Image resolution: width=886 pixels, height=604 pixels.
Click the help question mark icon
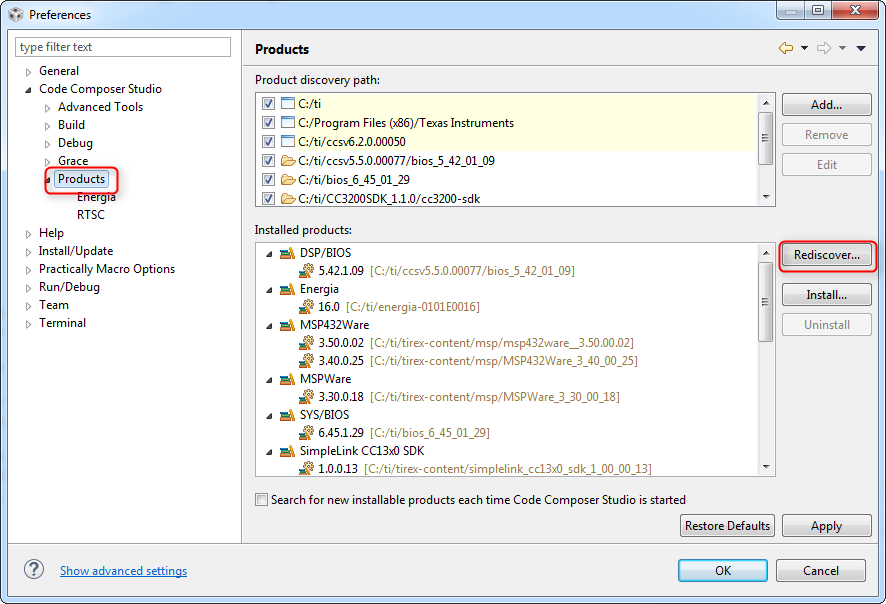[x=34, y=570]
